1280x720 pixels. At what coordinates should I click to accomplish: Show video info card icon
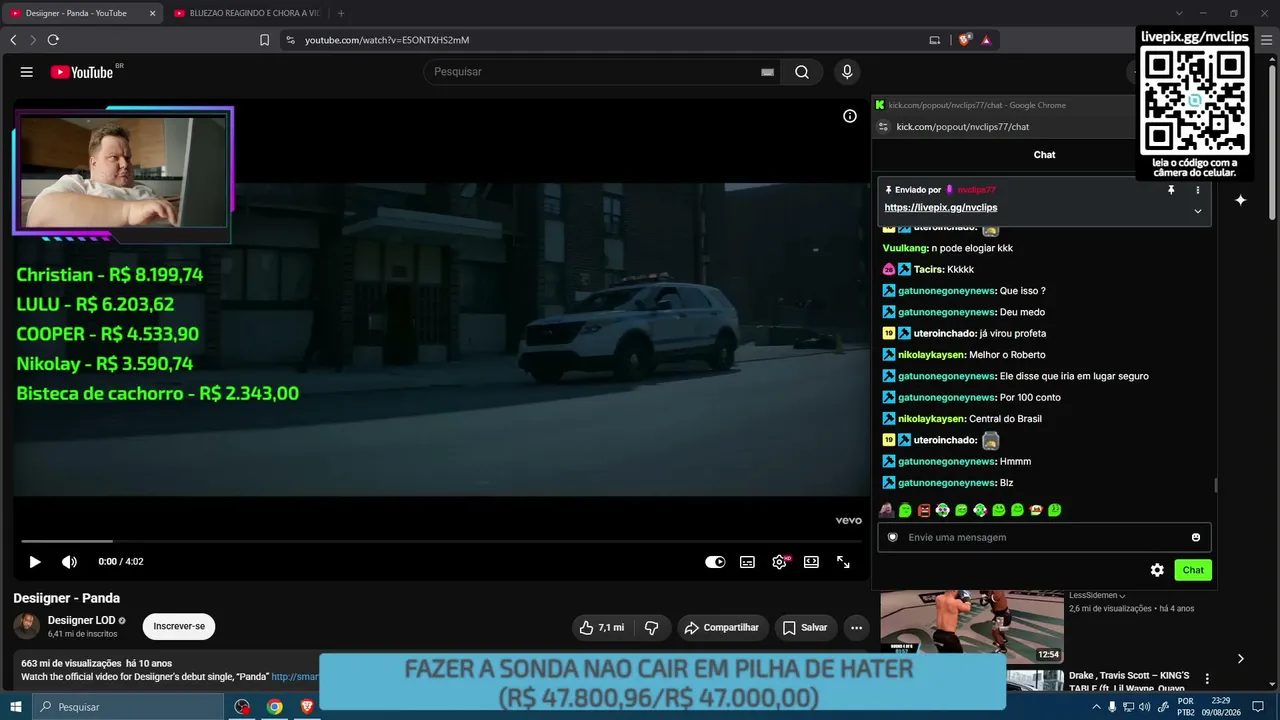(x=850, y=116)
